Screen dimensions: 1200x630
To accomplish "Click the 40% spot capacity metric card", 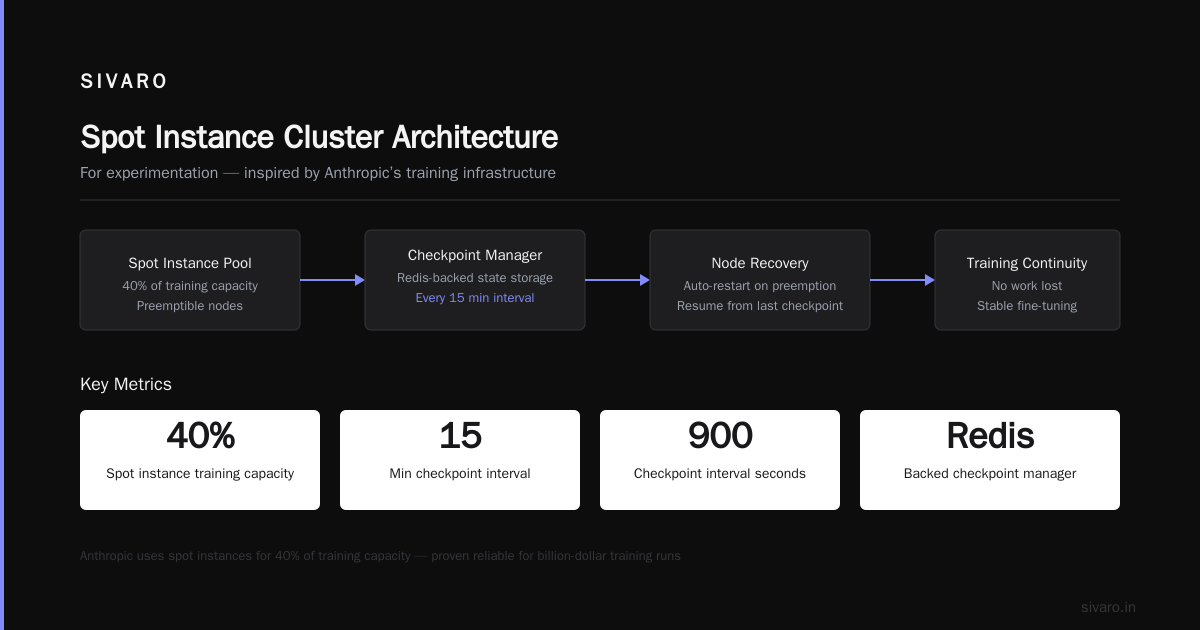I will click(200, 460).
